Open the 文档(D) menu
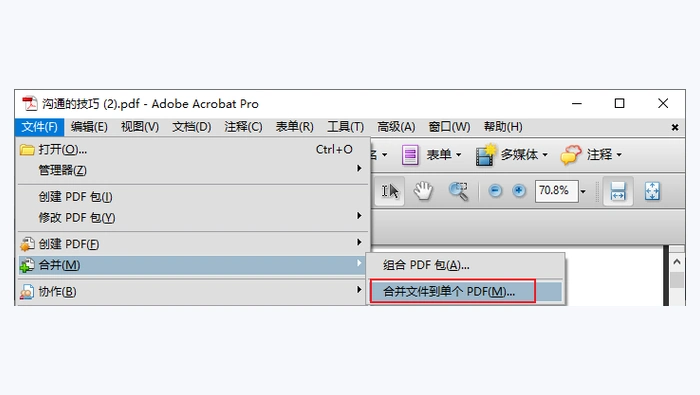The image size is (700, 395). (x=192, y=127)
